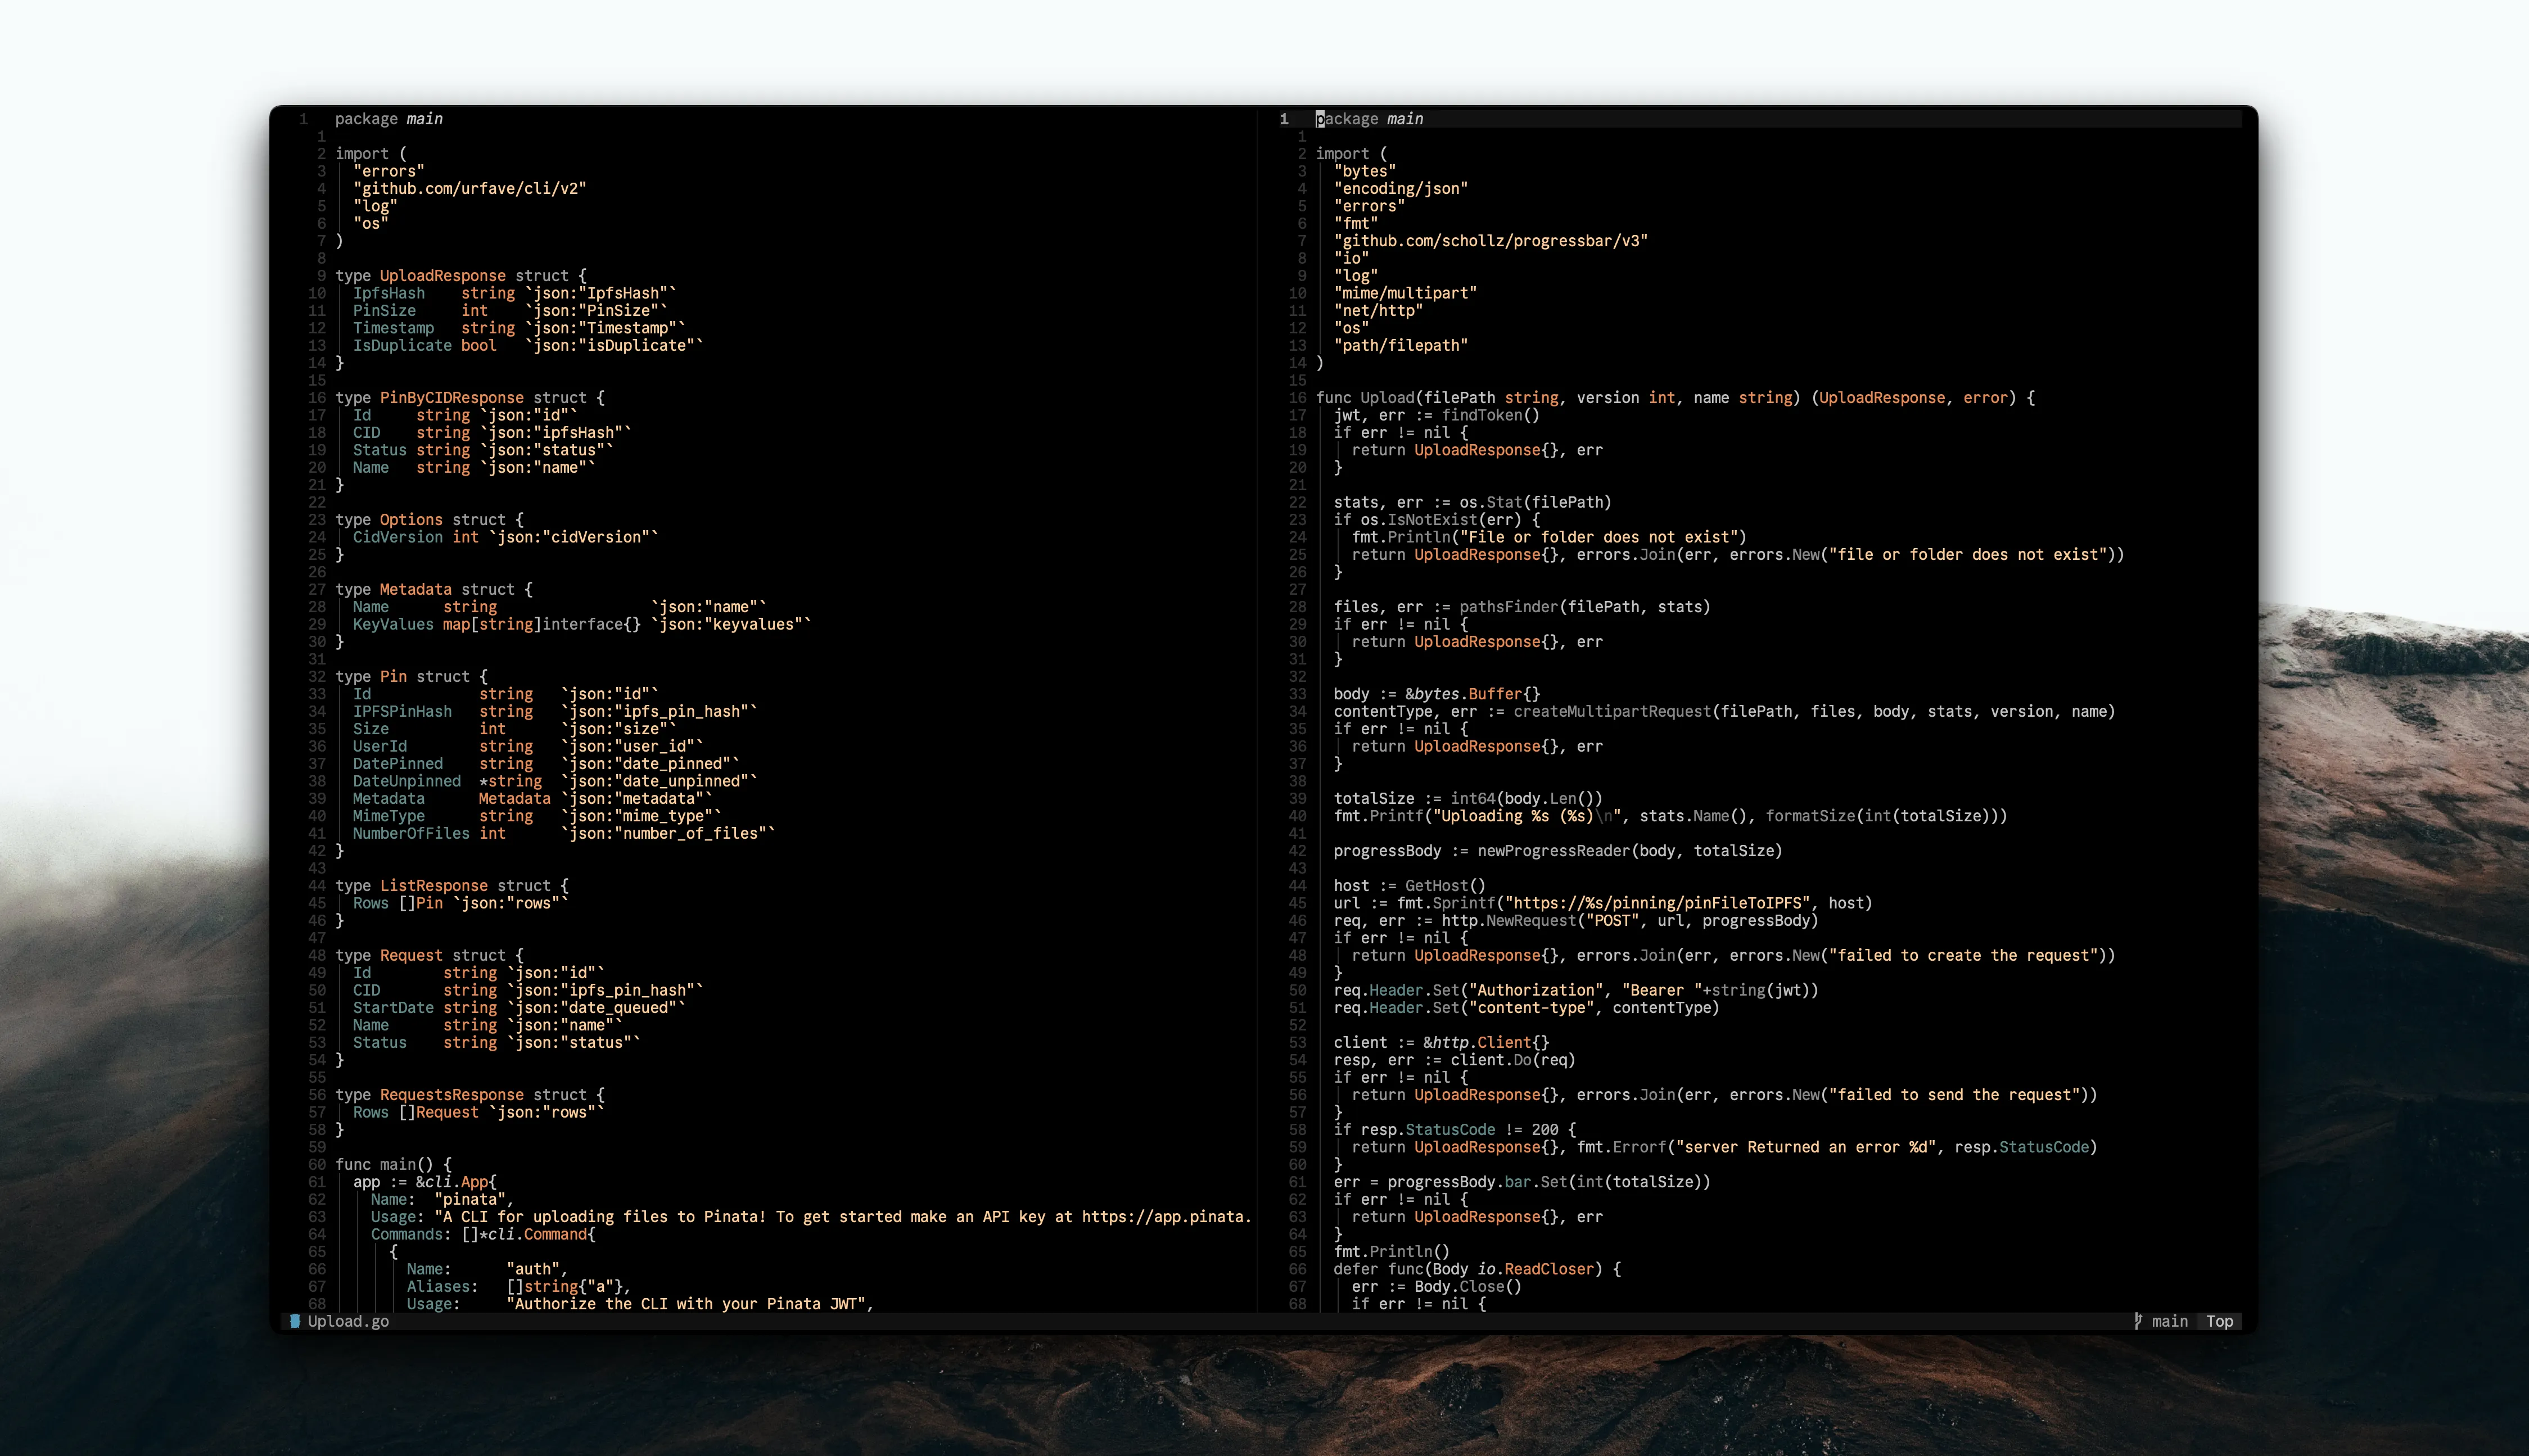2529x1456 pixels.
Task: Click the type Metadata struct declaration
Action: click(434, 589)
